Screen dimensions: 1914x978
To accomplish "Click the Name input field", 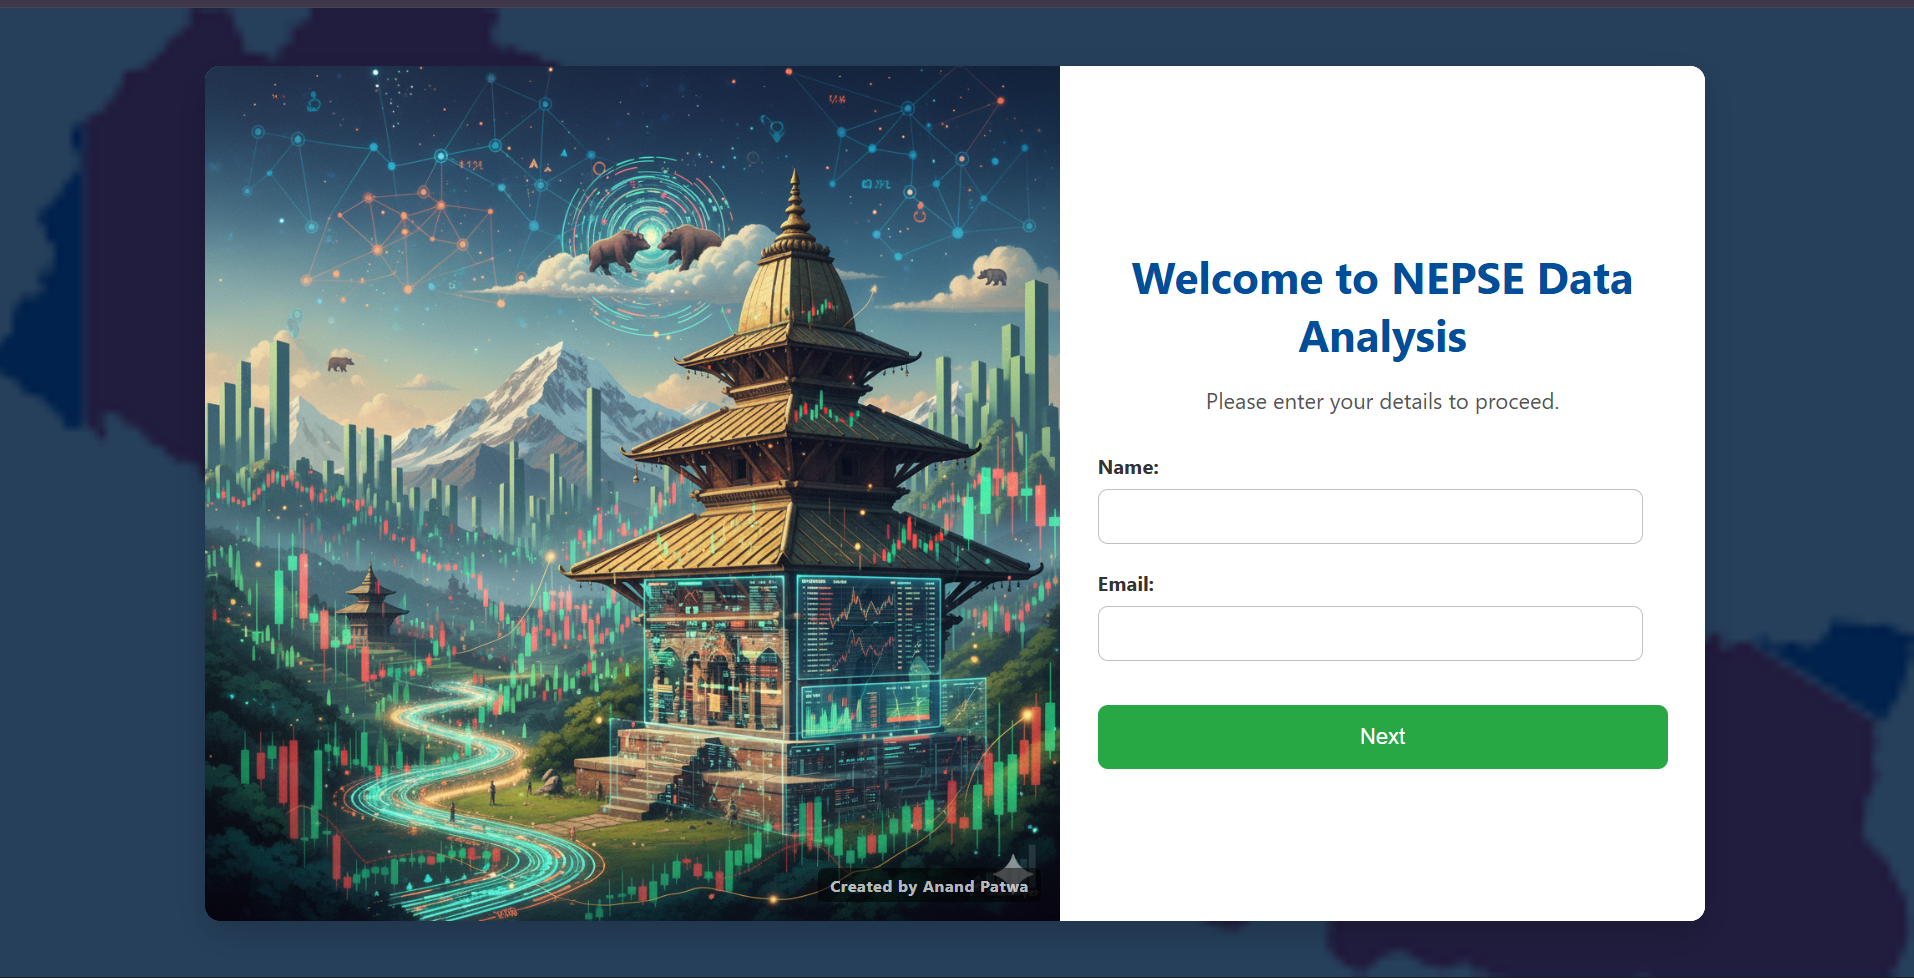I will click(x=1370, y=516).
